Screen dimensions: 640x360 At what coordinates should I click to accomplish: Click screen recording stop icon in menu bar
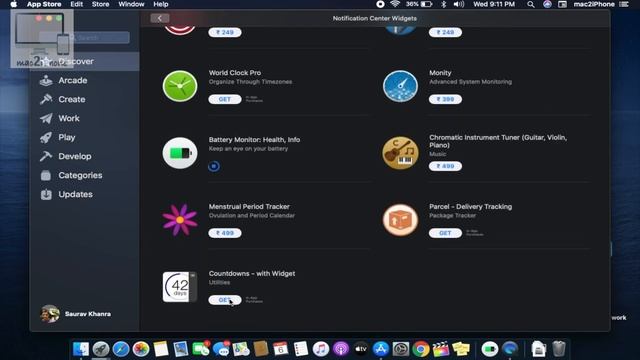tap(380, 4)
